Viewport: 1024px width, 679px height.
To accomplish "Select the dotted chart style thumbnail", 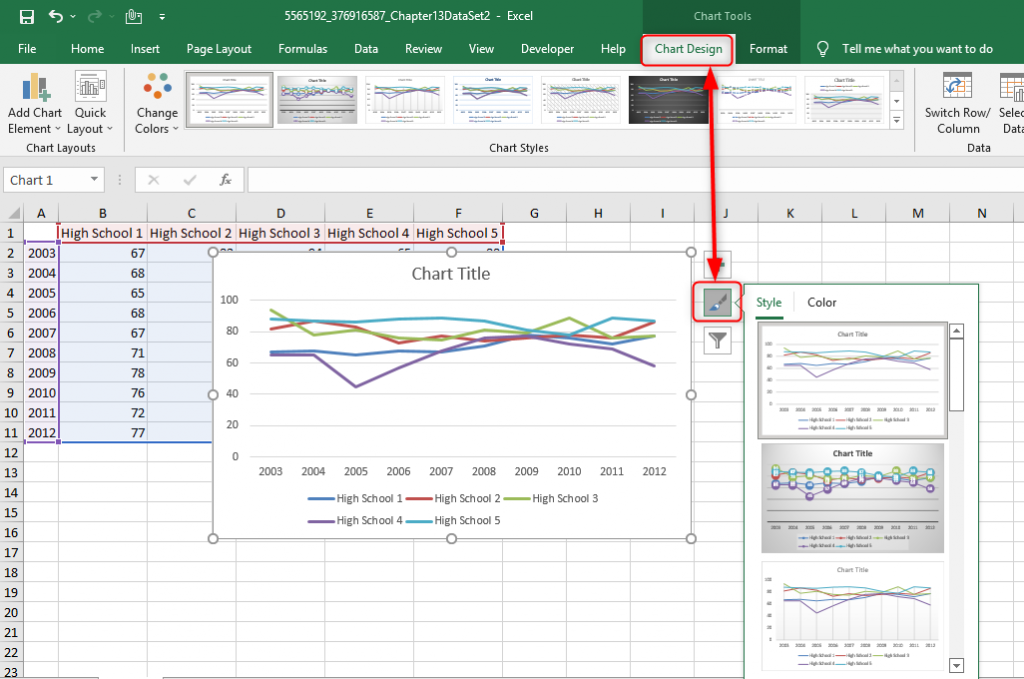I will (x=851, y=497).
